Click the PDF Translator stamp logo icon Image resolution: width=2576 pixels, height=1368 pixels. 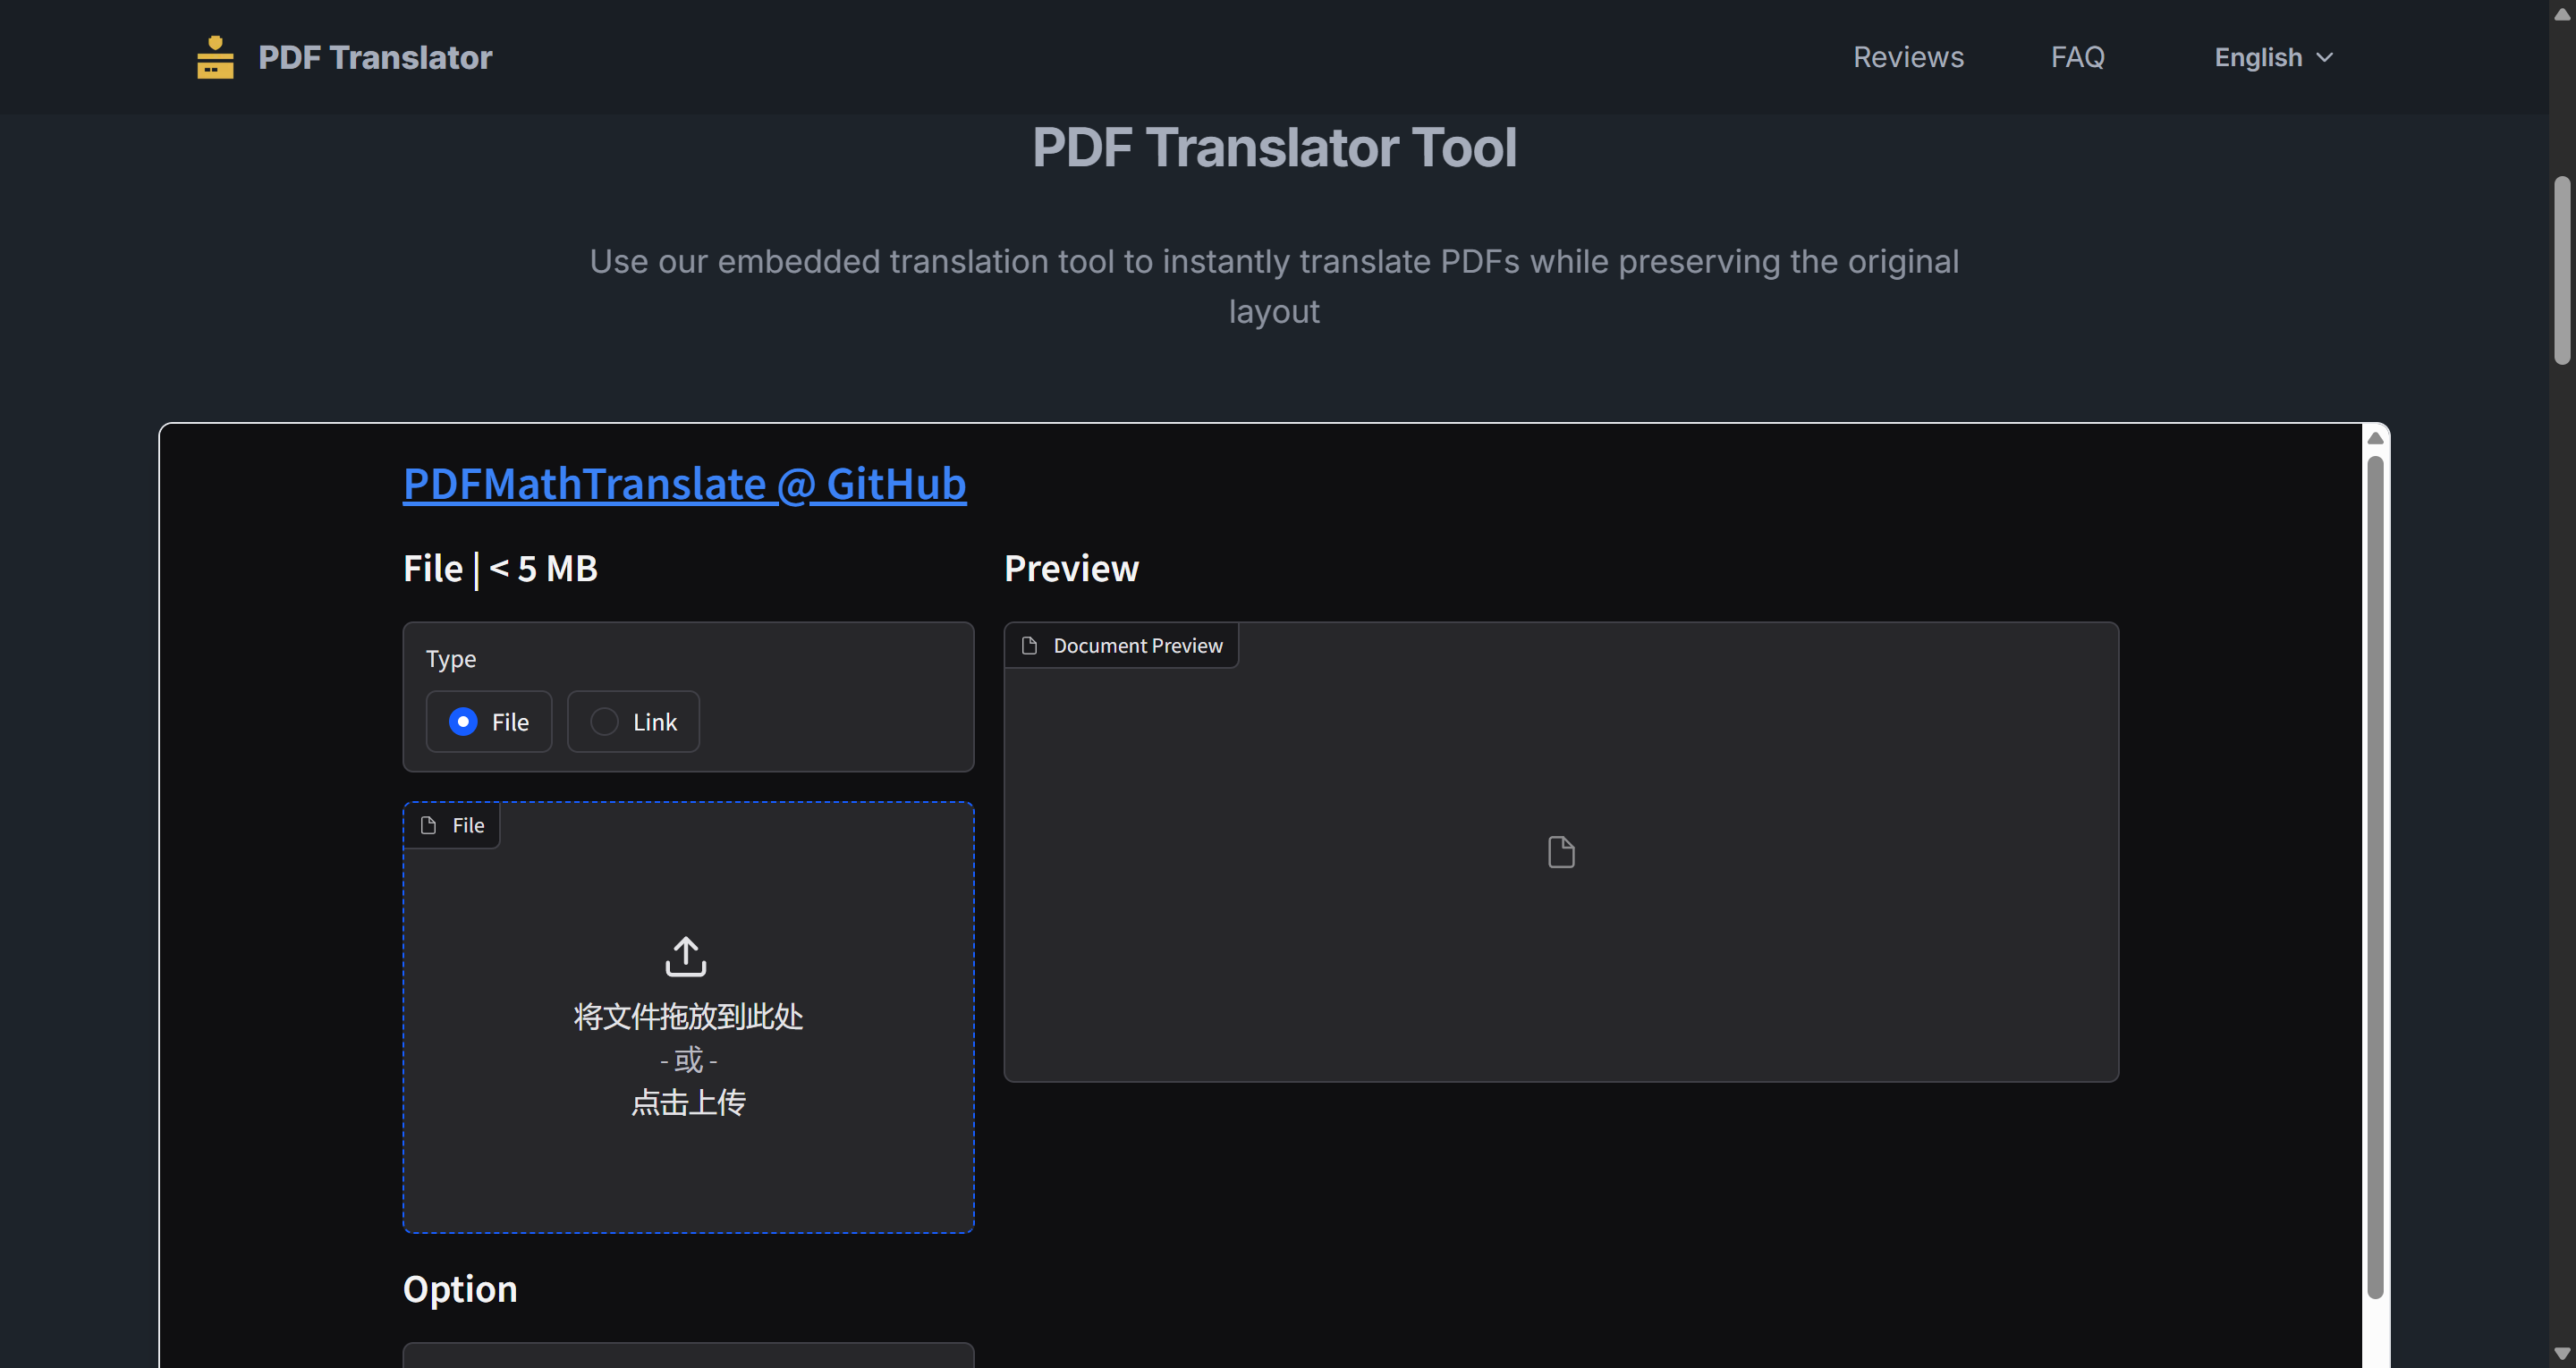tap(215, 57)
